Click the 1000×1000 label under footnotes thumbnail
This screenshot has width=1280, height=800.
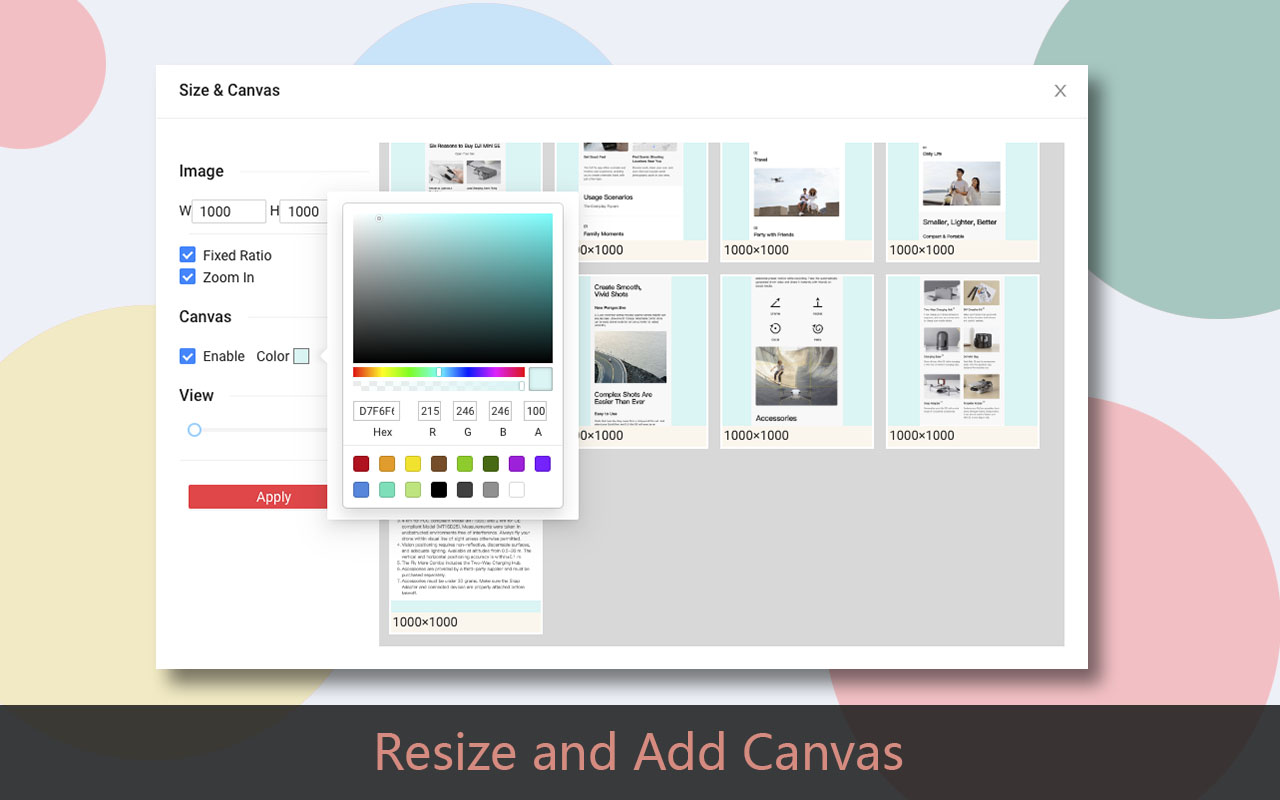[x=425, y=622]
